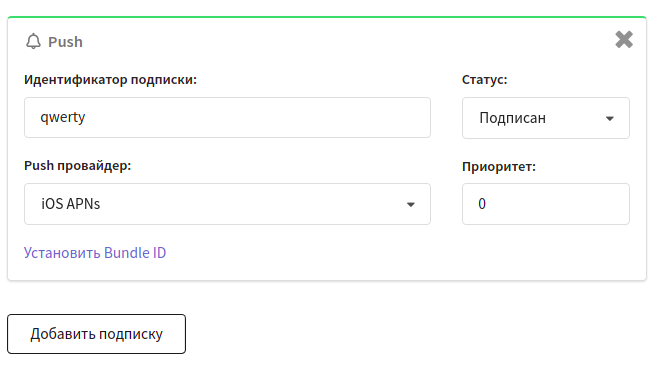Focus the Идентификатор подписки field with qwerty
The height and width of the screenshot is (370, 660).
pyautogui.click(x=227, y=117)
